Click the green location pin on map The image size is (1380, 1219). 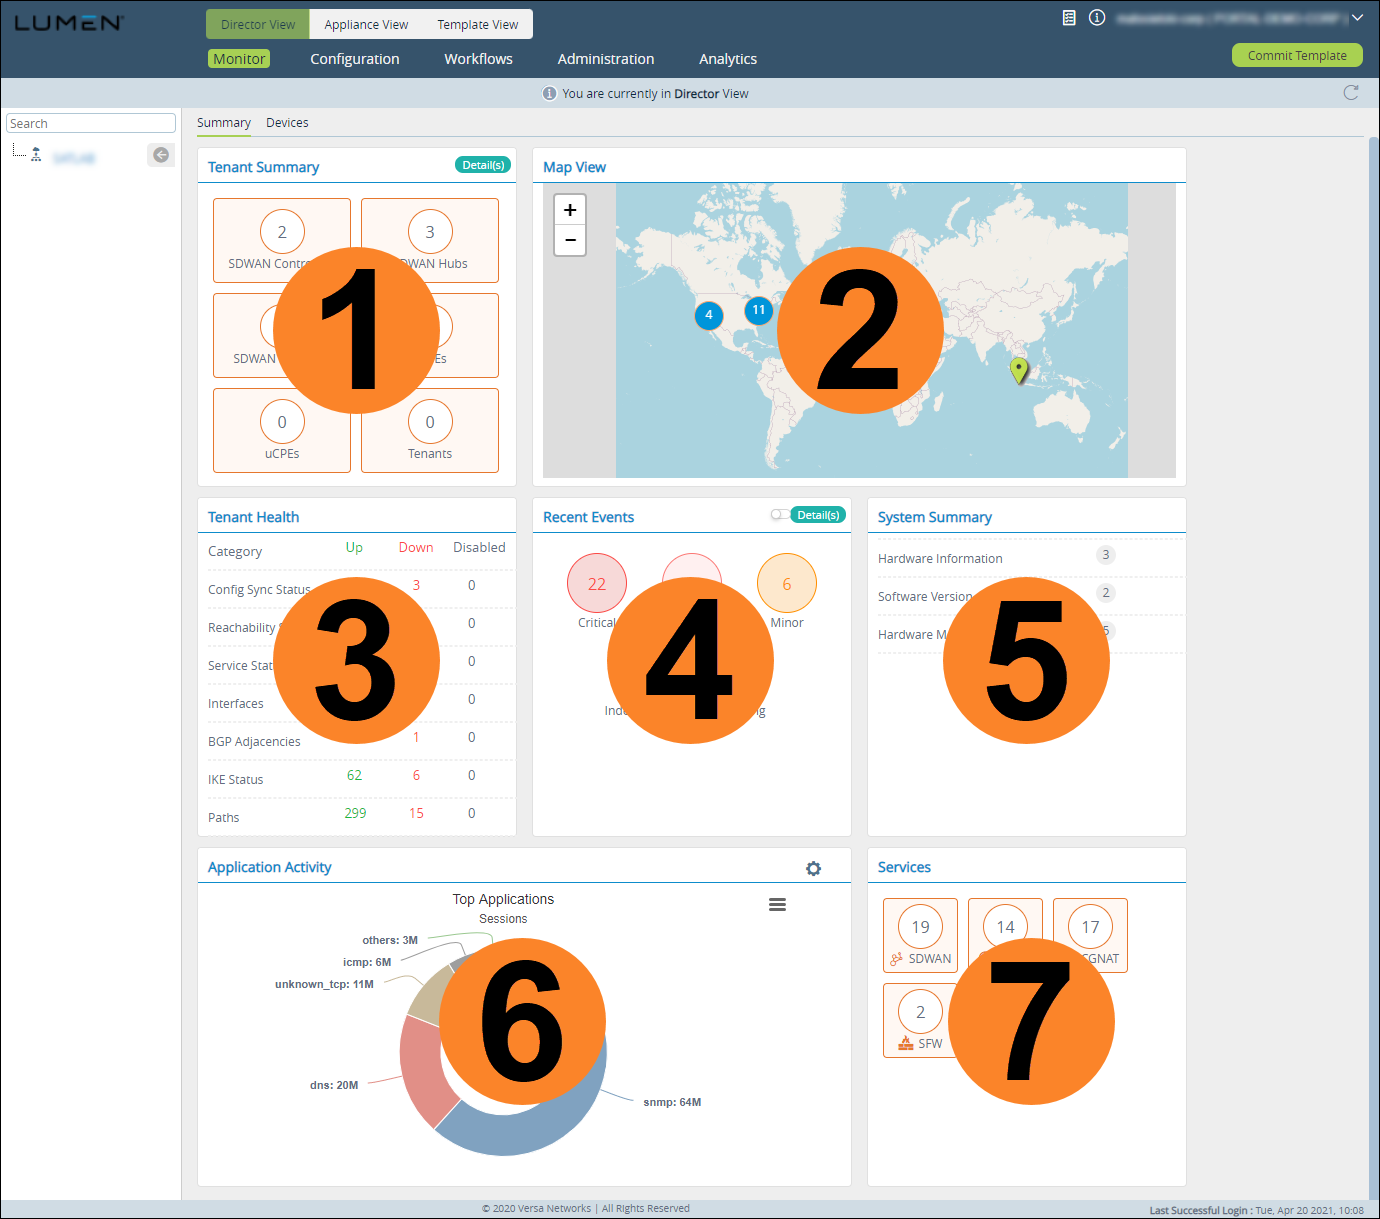tap(1018, 369)
